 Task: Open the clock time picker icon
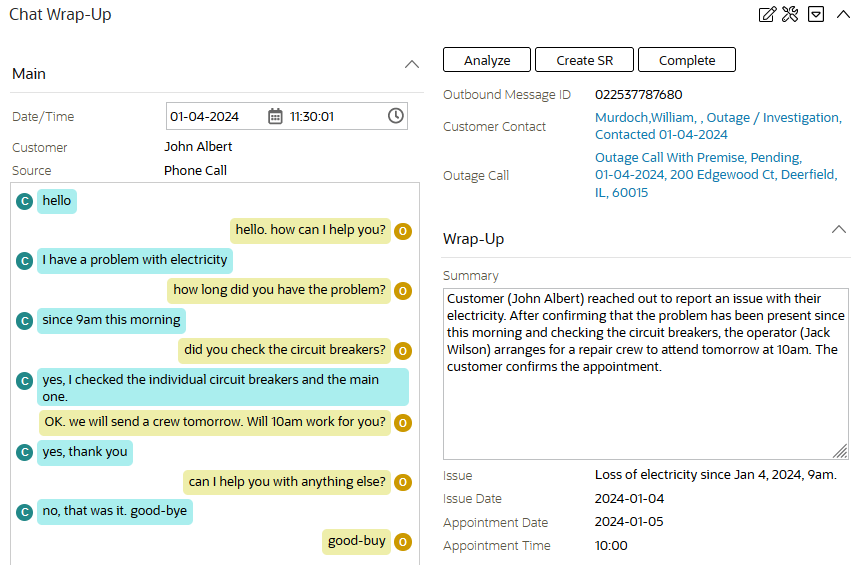click(396, 116)
